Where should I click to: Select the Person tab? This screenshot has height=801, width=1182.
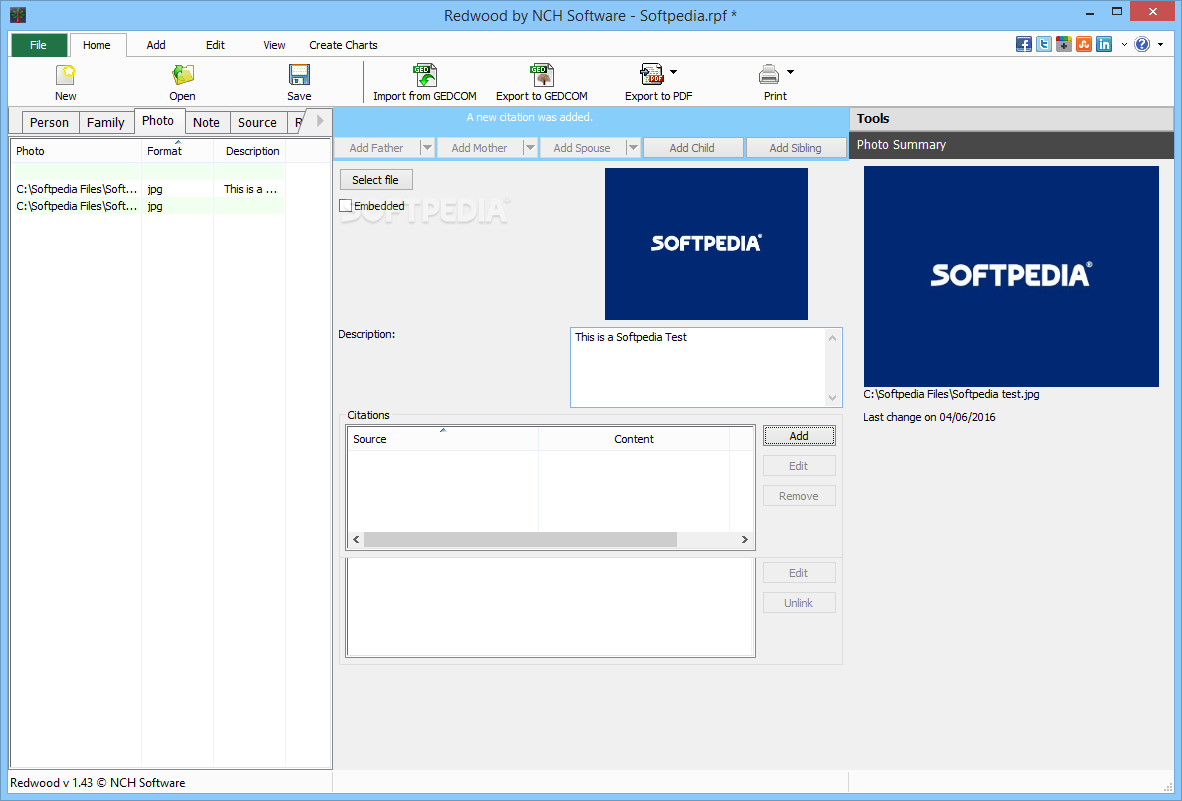(50, 122)
